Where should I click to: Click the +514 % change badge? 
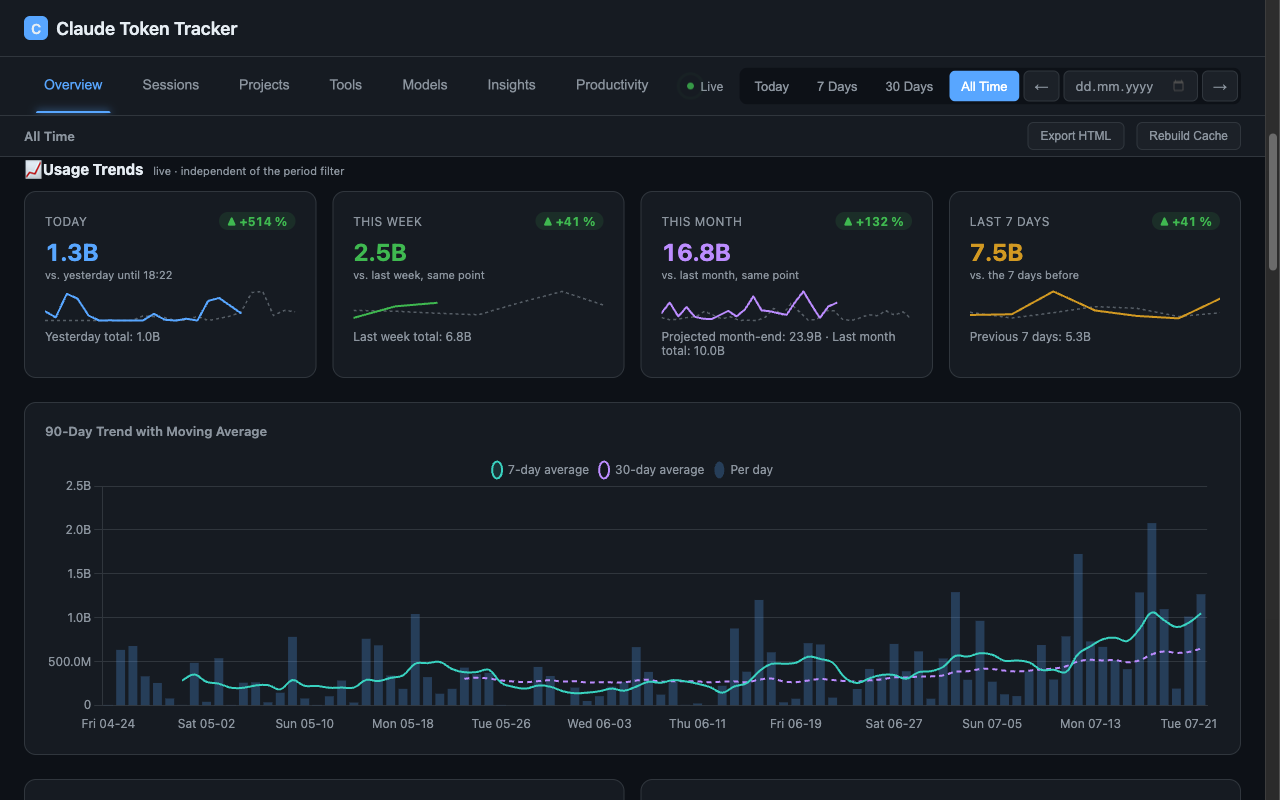click(x=257, y=222)
